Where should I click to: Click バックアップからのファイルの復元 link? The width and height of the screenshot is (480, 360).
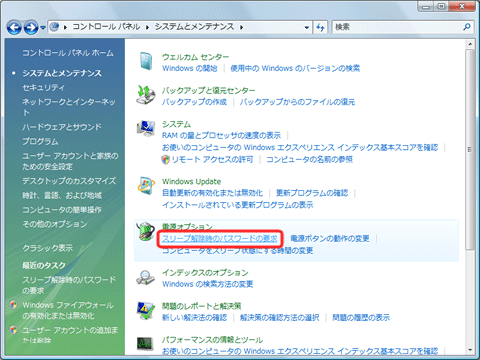pyautogui.click(x=297, y=102)
